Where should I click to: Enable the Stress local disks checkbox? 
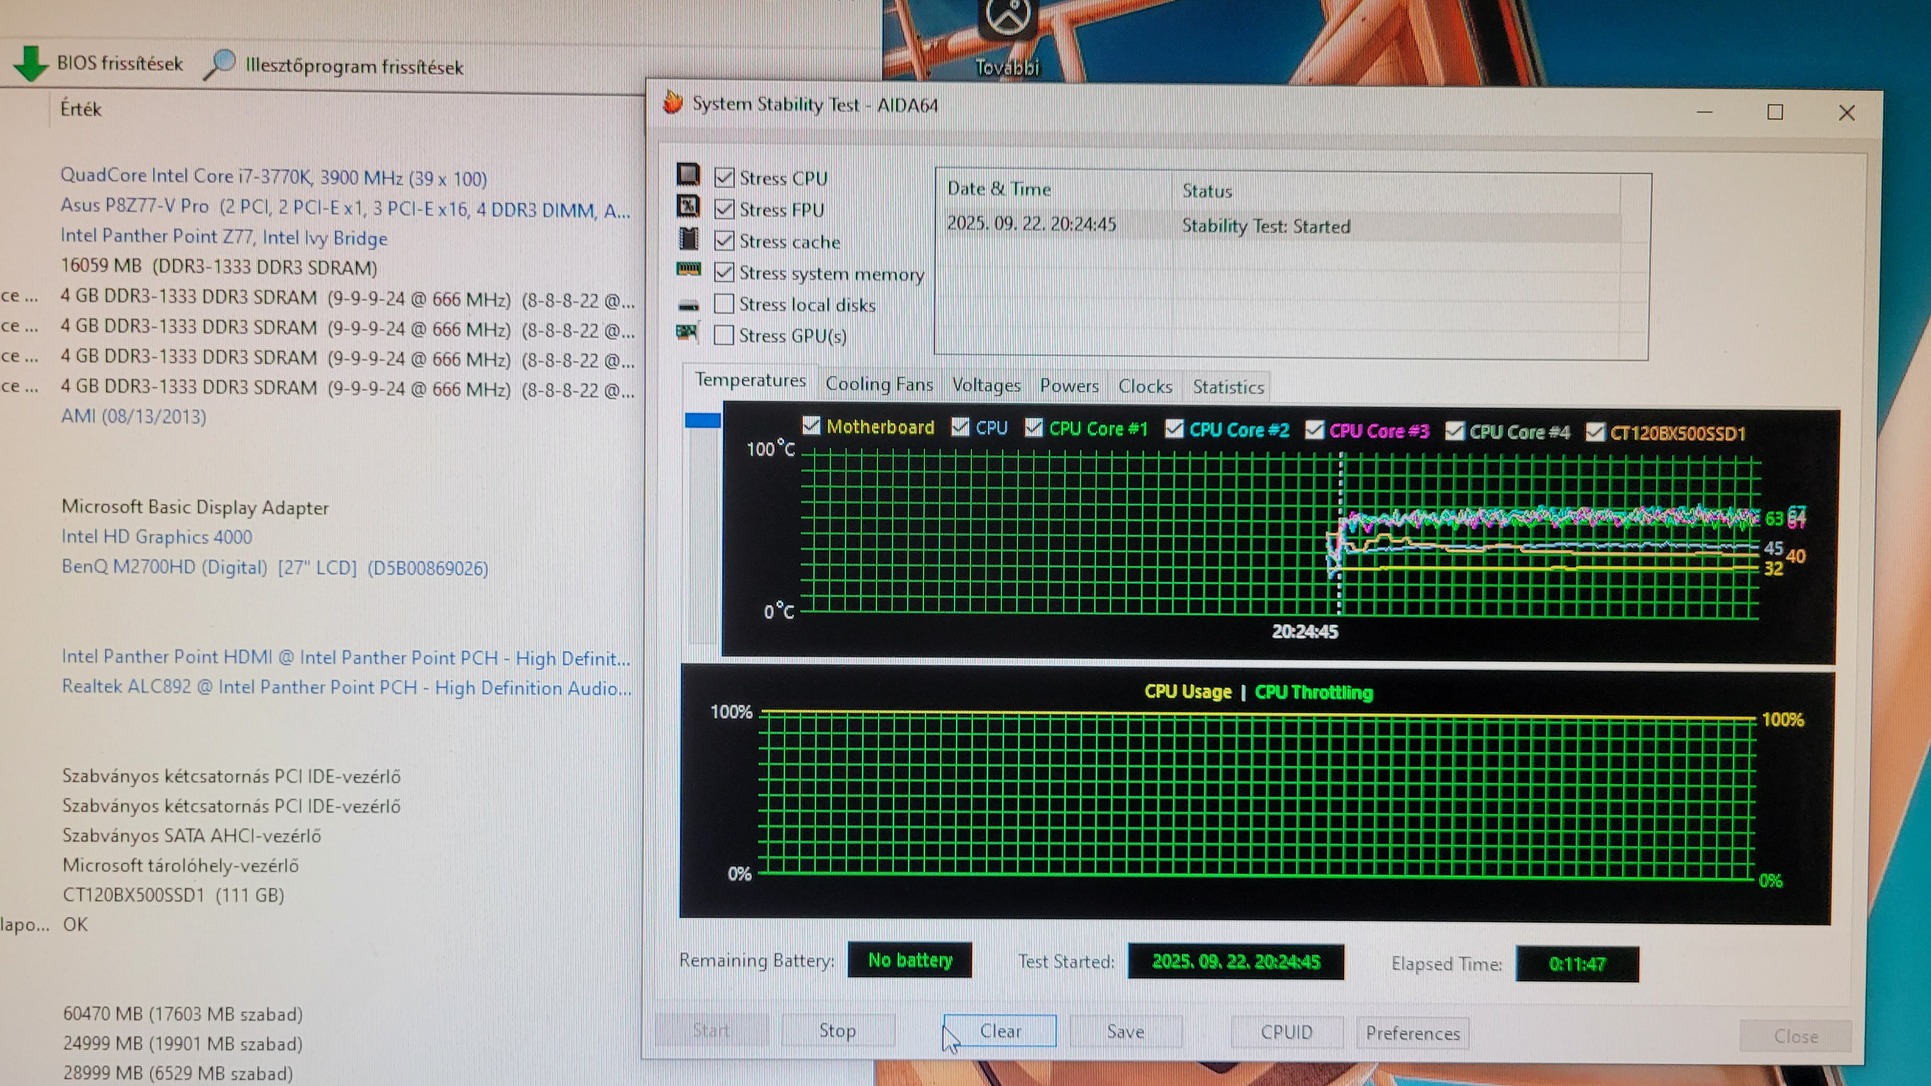(725, 304)
